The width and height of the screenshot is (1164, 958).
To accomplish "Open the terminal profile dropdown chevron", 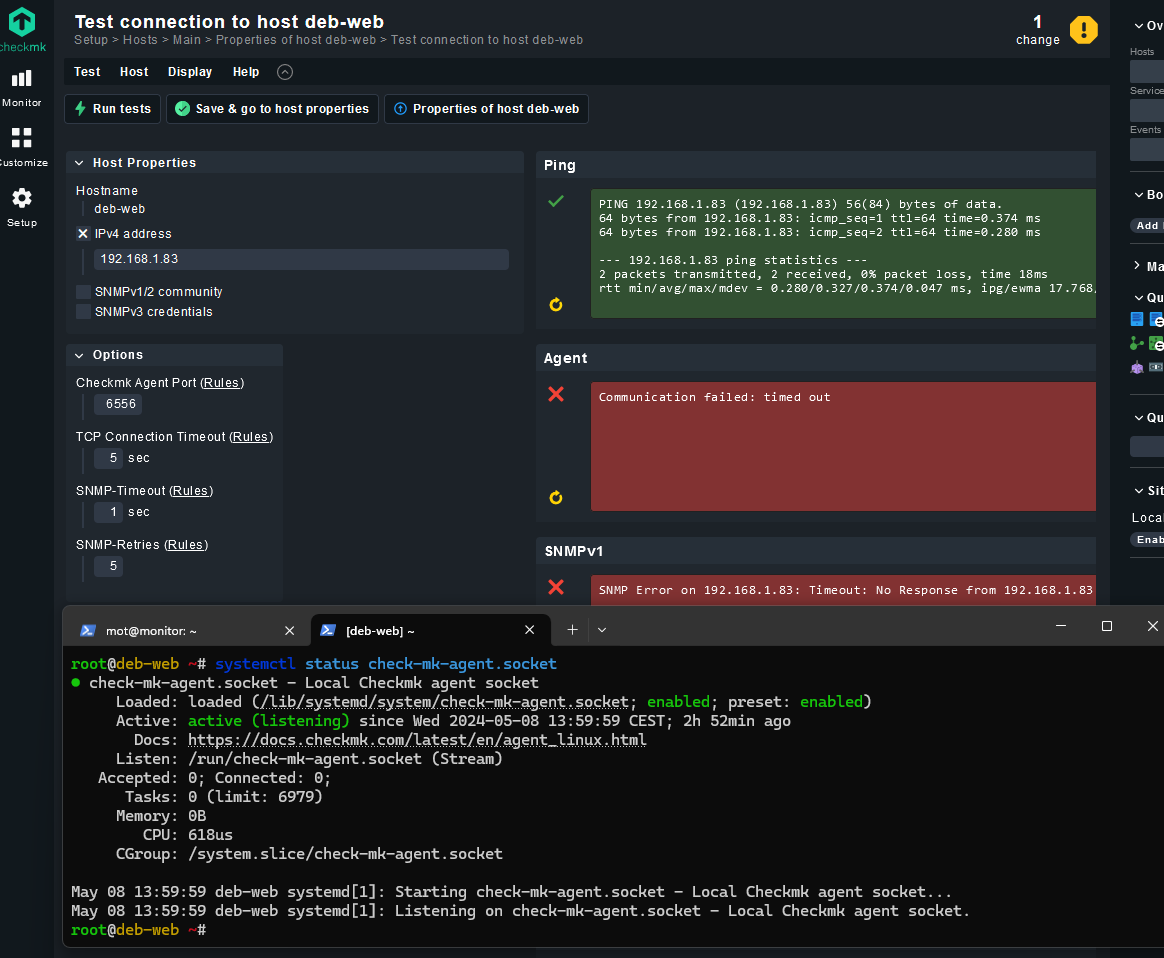I will pos(602,630).
